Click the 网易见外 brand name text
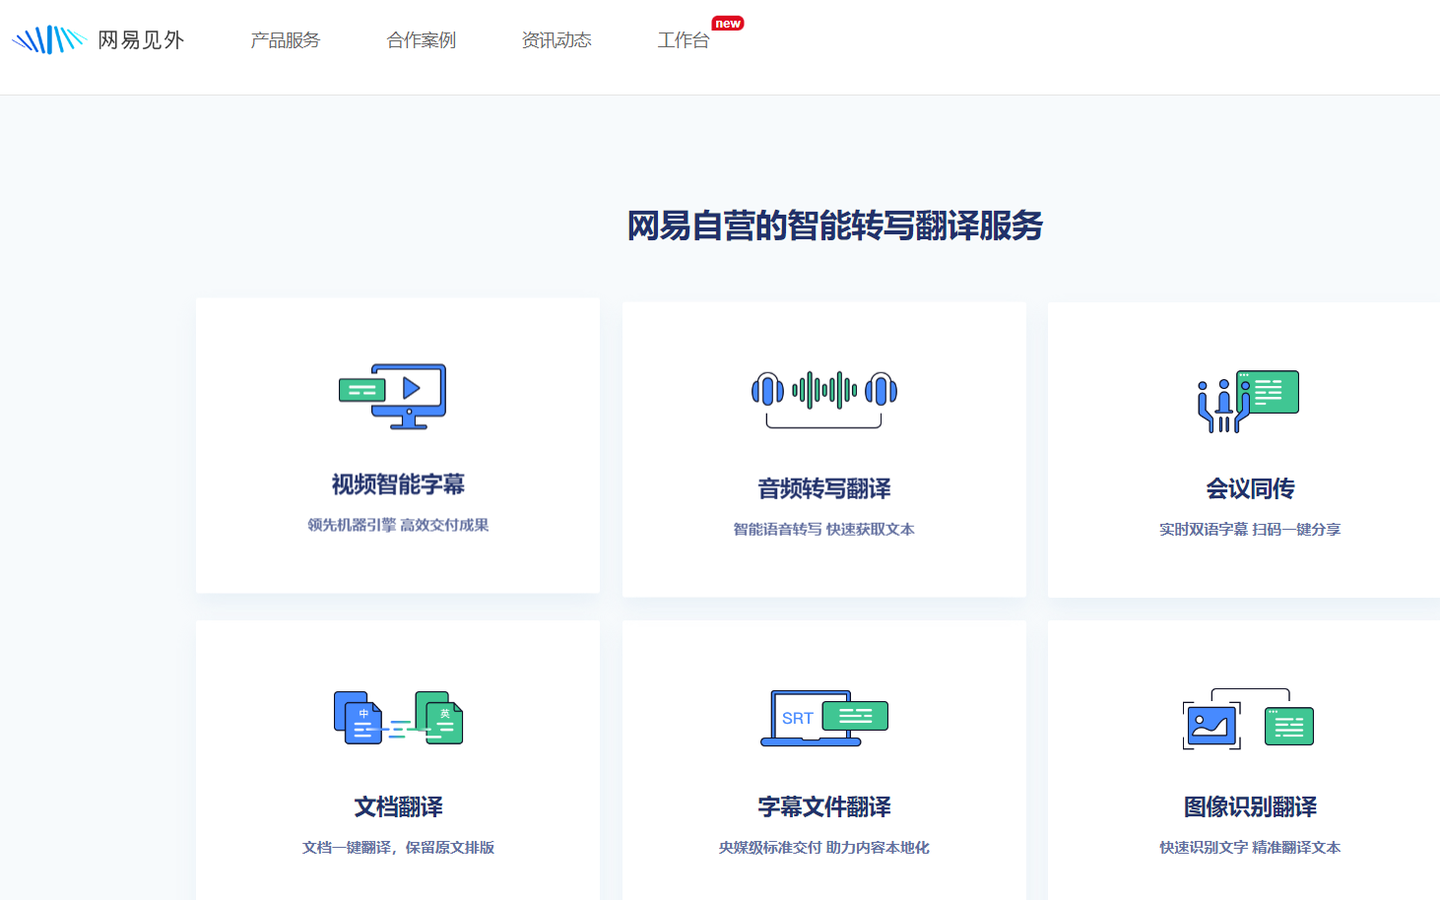The width and height of the screenshot is (1440, 900). point(141,40)
